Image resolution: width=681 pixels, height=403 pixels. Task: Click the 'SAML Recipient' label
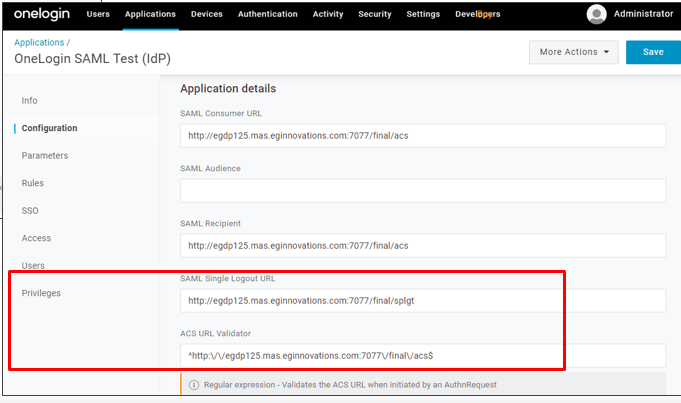(x=210, y=223)
